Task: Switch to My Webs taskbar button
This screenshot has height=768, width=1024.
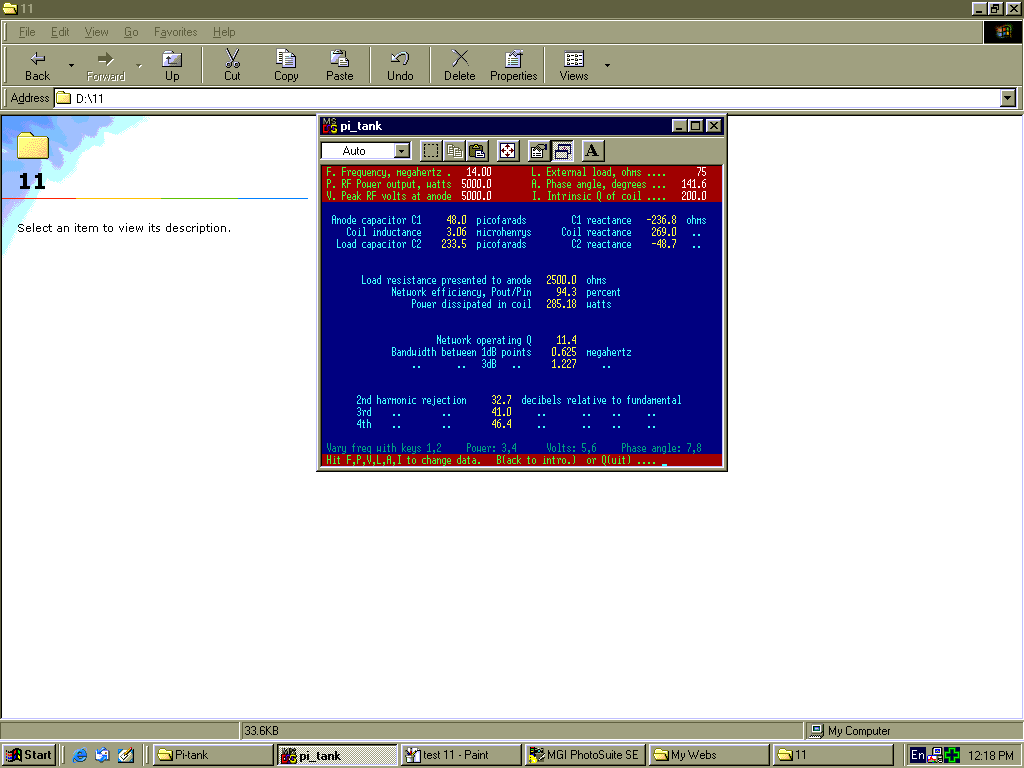Action: (x=709, y=755)
